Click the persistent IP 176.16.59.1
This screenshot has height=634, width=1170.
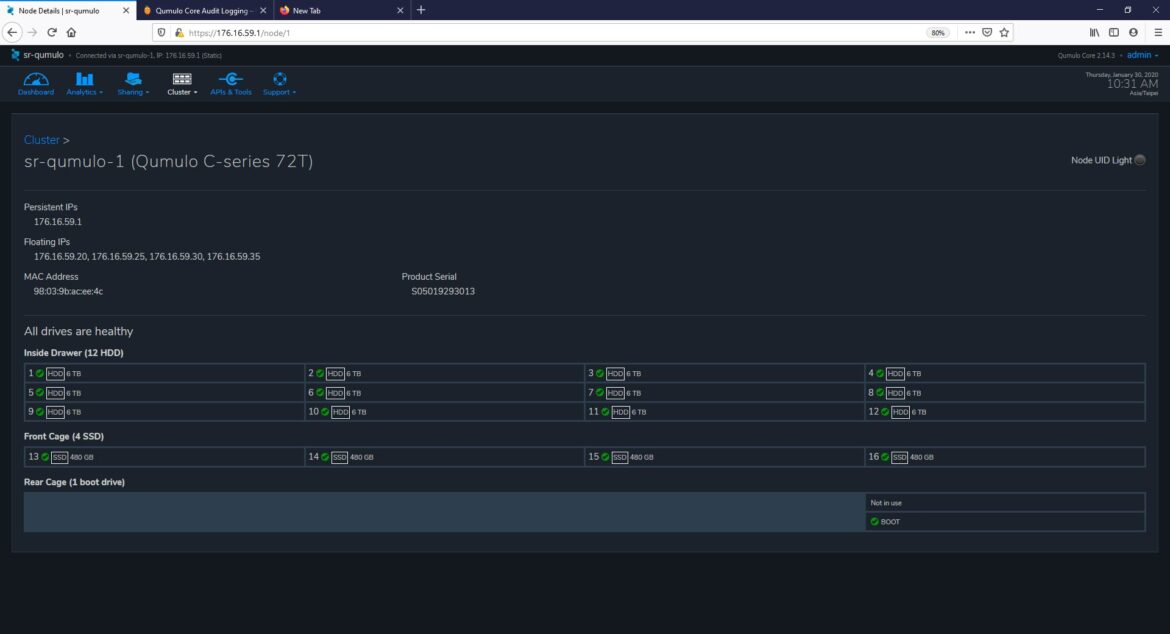point(57,222)
